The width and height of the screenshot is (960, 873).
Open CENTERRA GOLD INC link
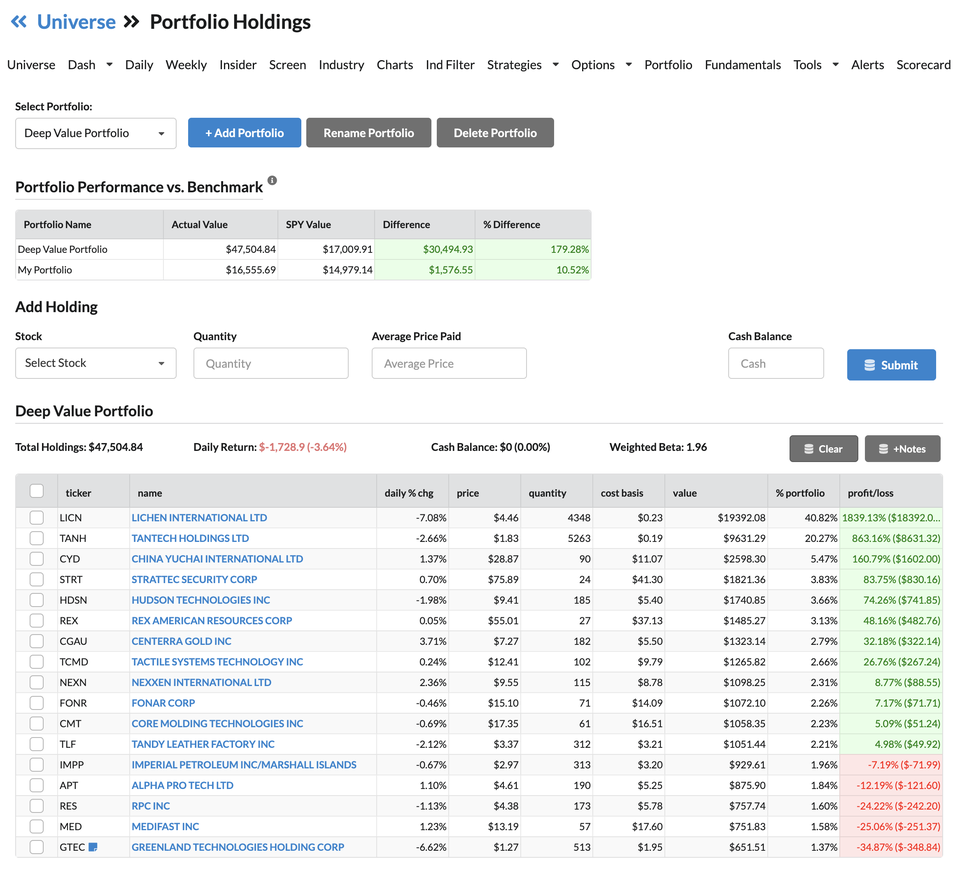[182, 642]
